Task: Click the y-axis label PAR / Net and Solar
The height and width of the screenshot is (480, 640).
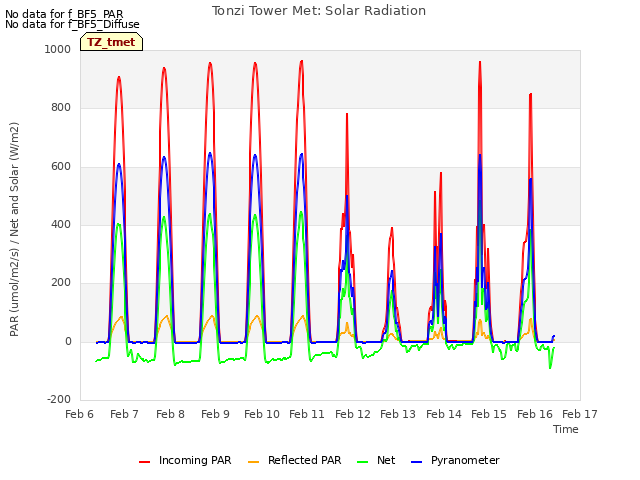Action: coord(14,229)
